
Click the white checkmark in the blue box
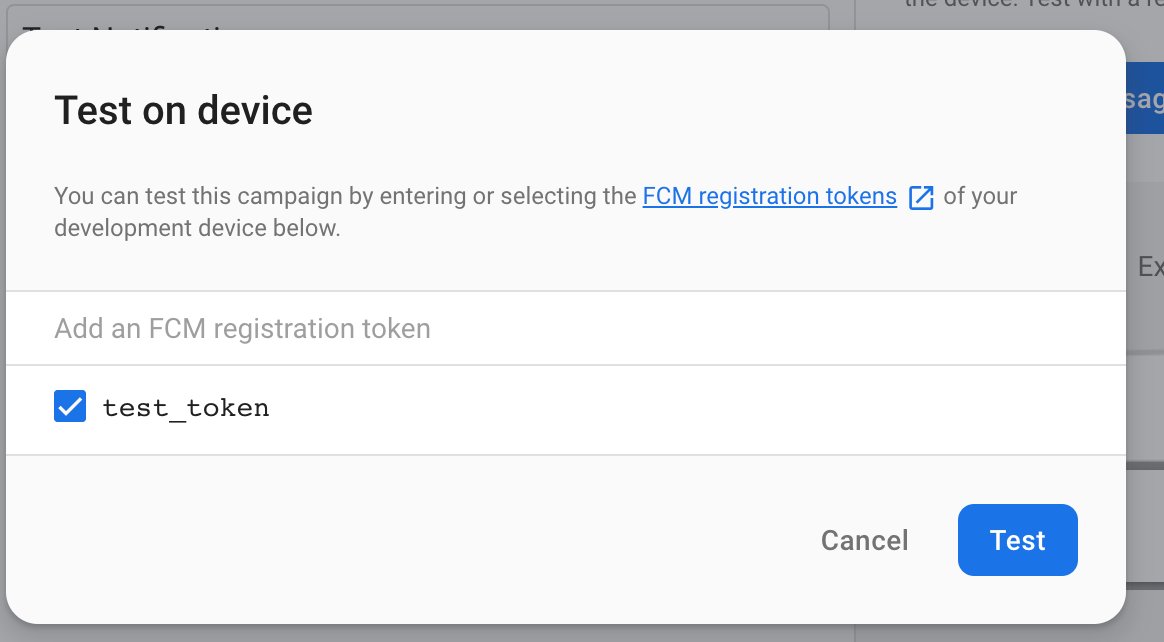coord(70,407)
